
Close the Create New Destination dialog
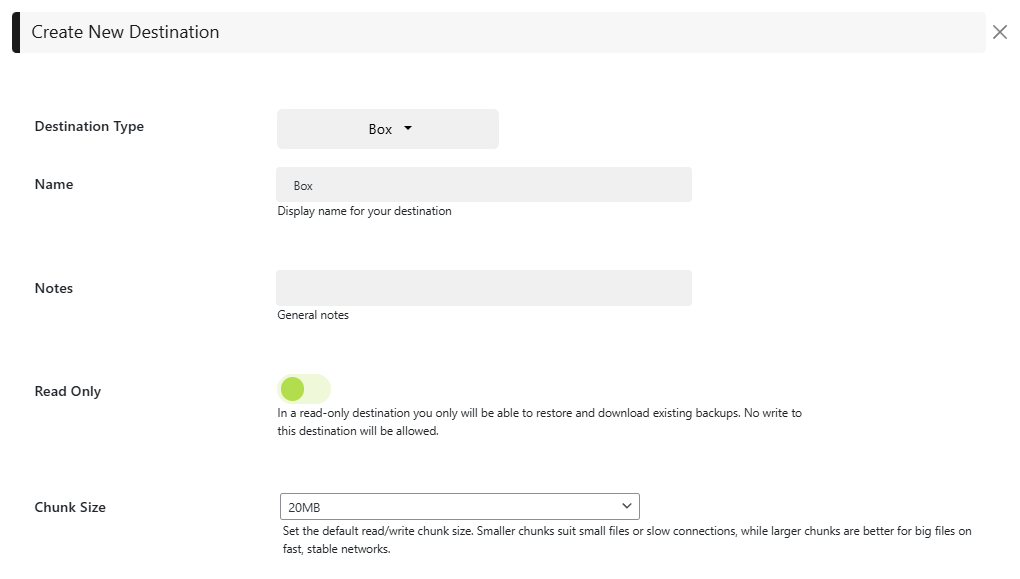[999, 32]
